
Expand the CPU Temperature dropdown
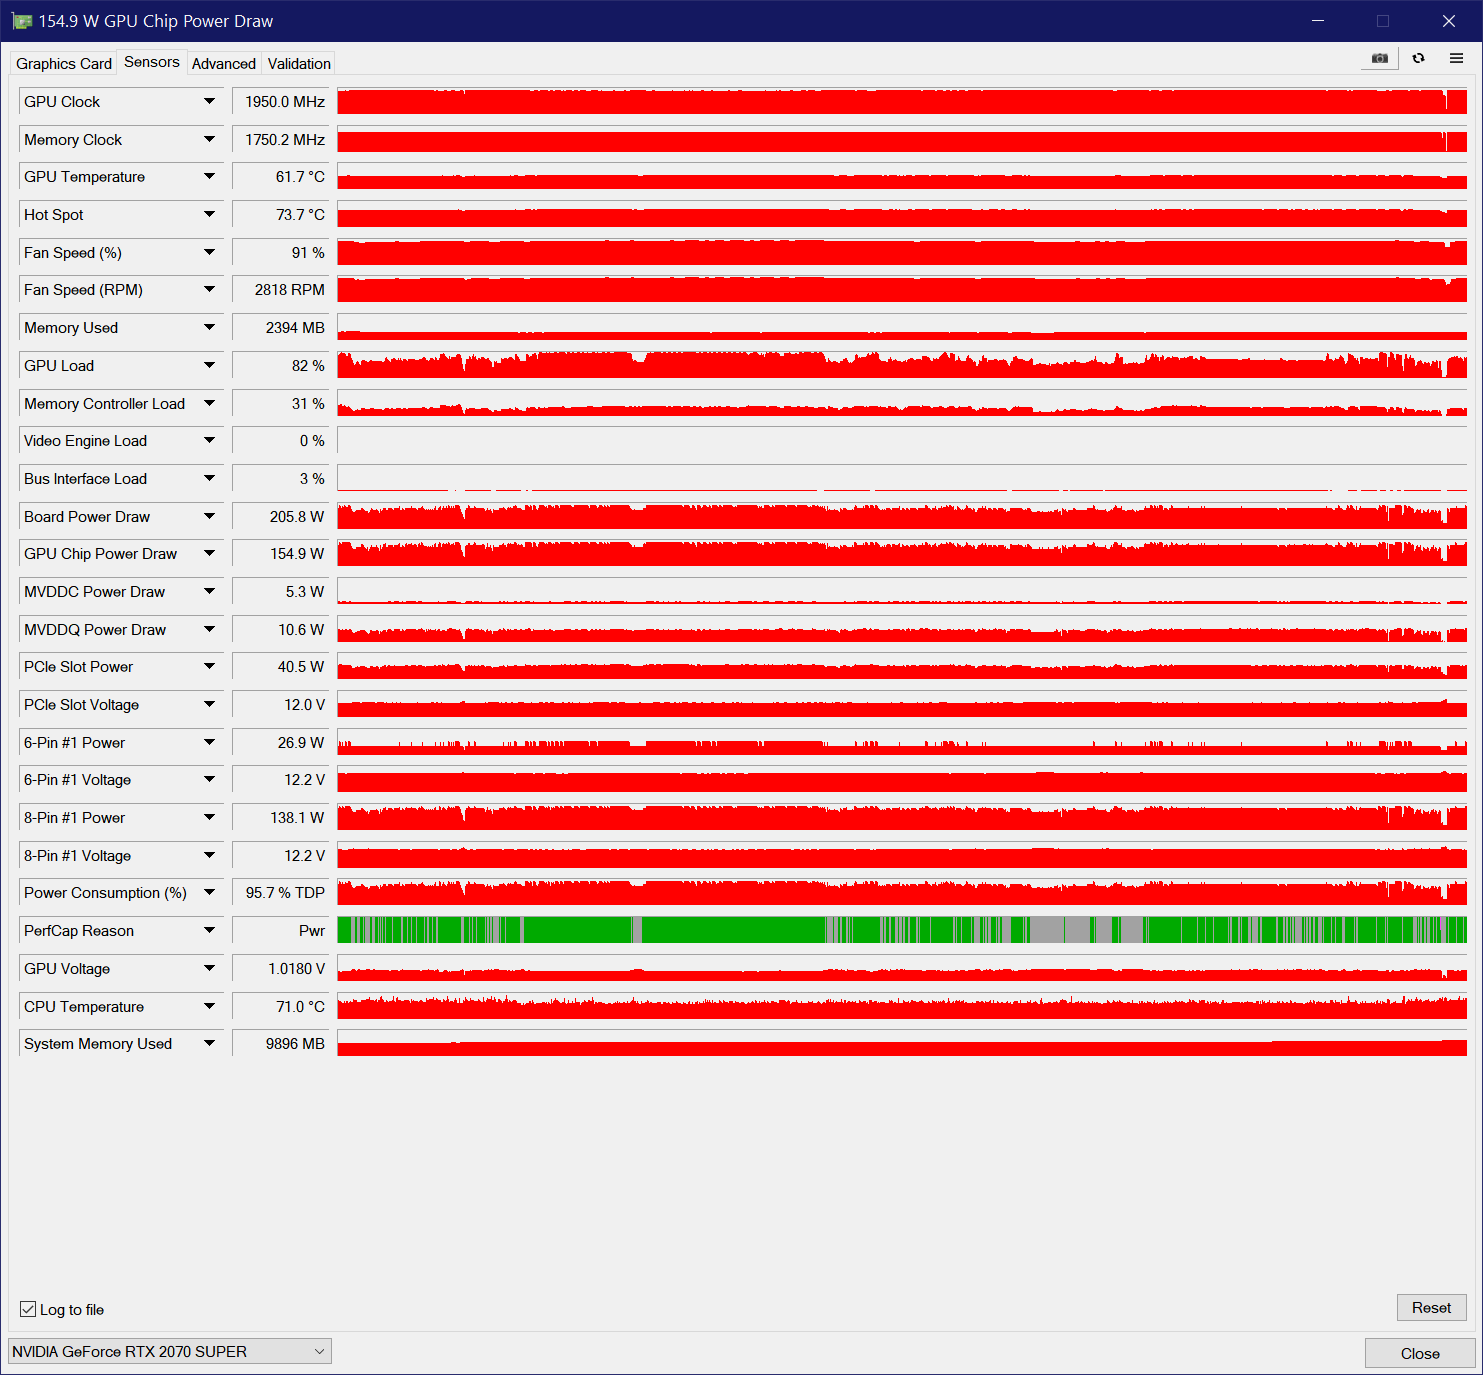point(209,1007)
